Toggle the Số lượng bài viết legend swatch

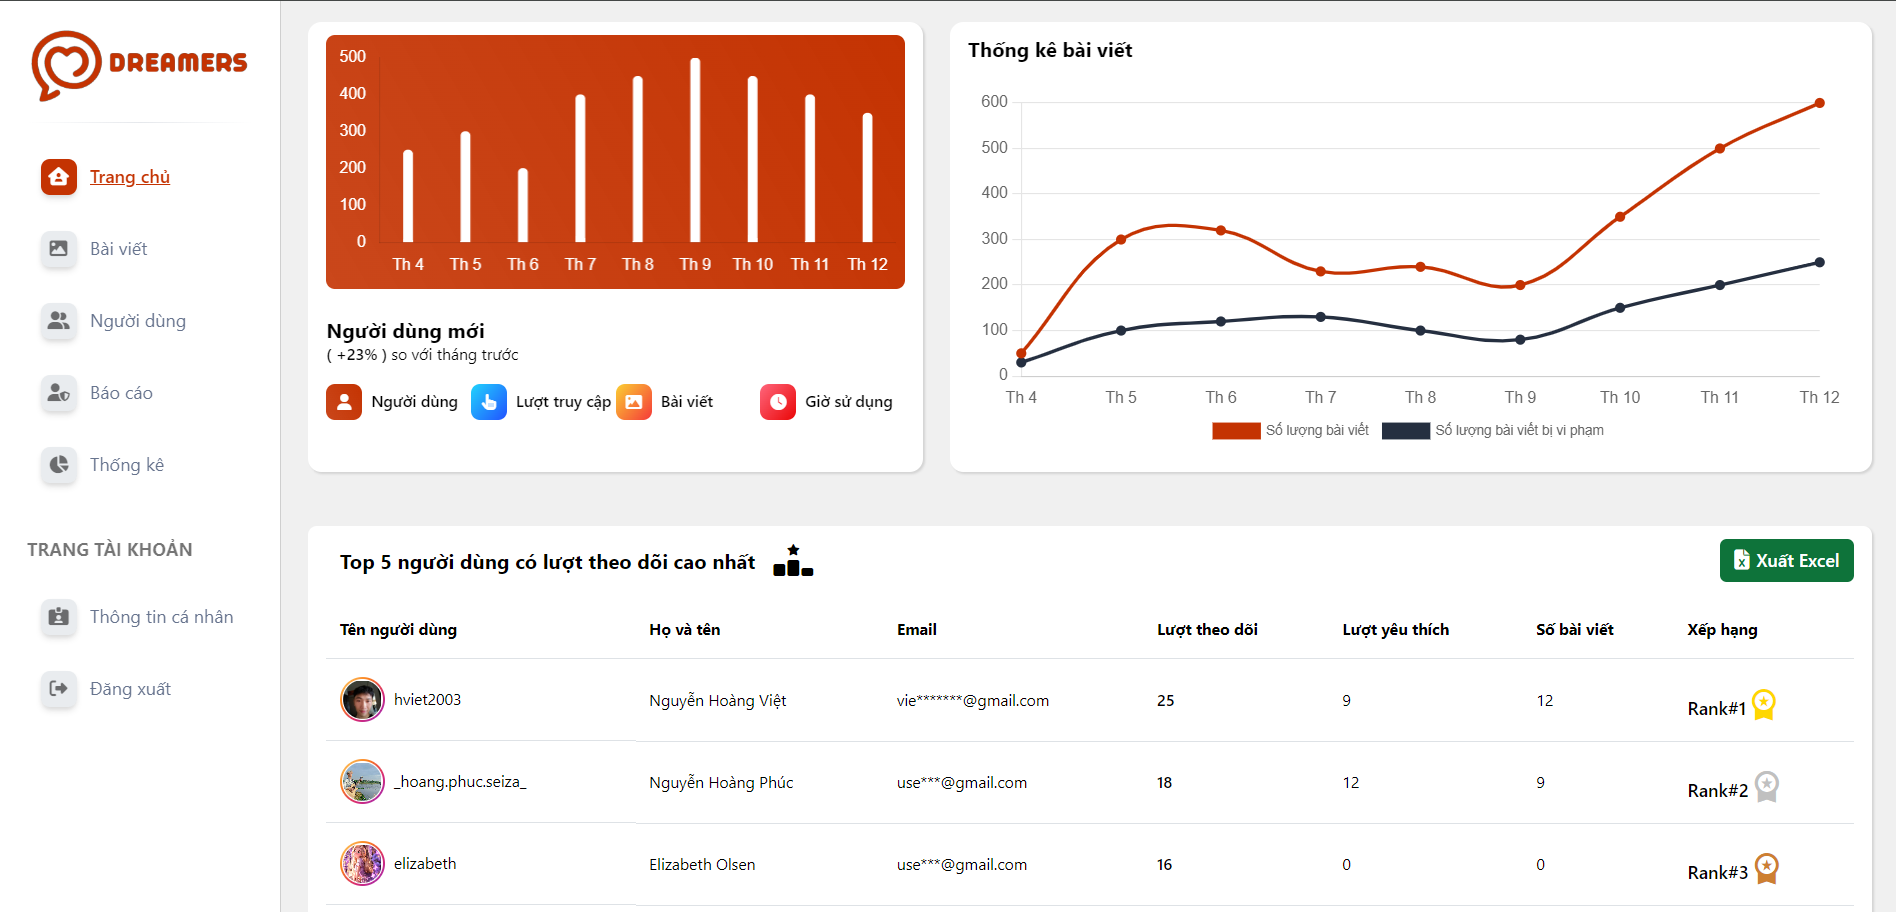pyautogui.click(x=1236, y=431)
